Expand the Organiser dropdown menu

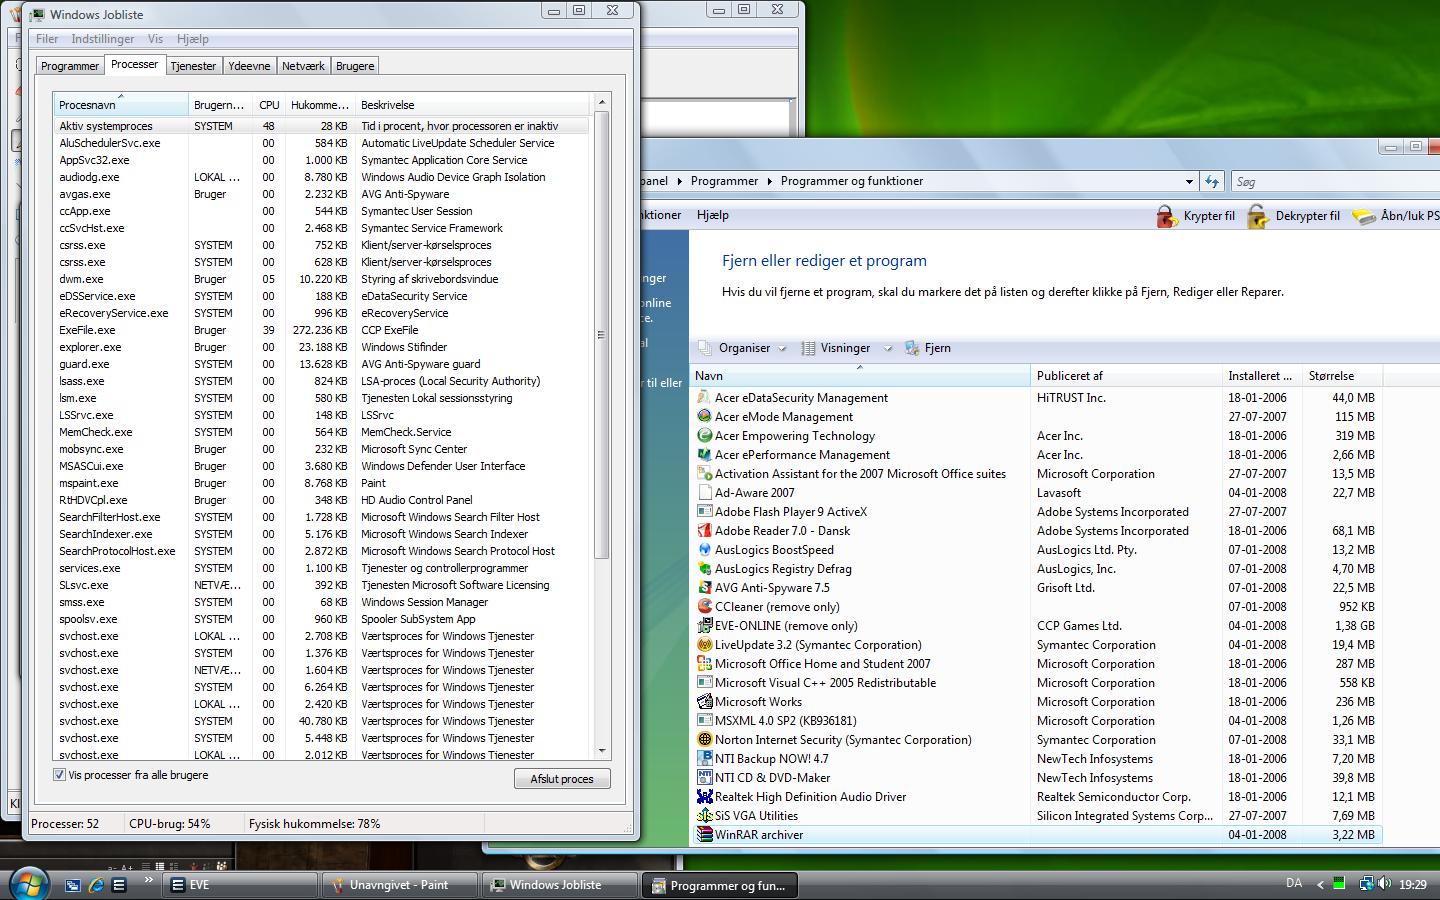(x=782, y=349)
